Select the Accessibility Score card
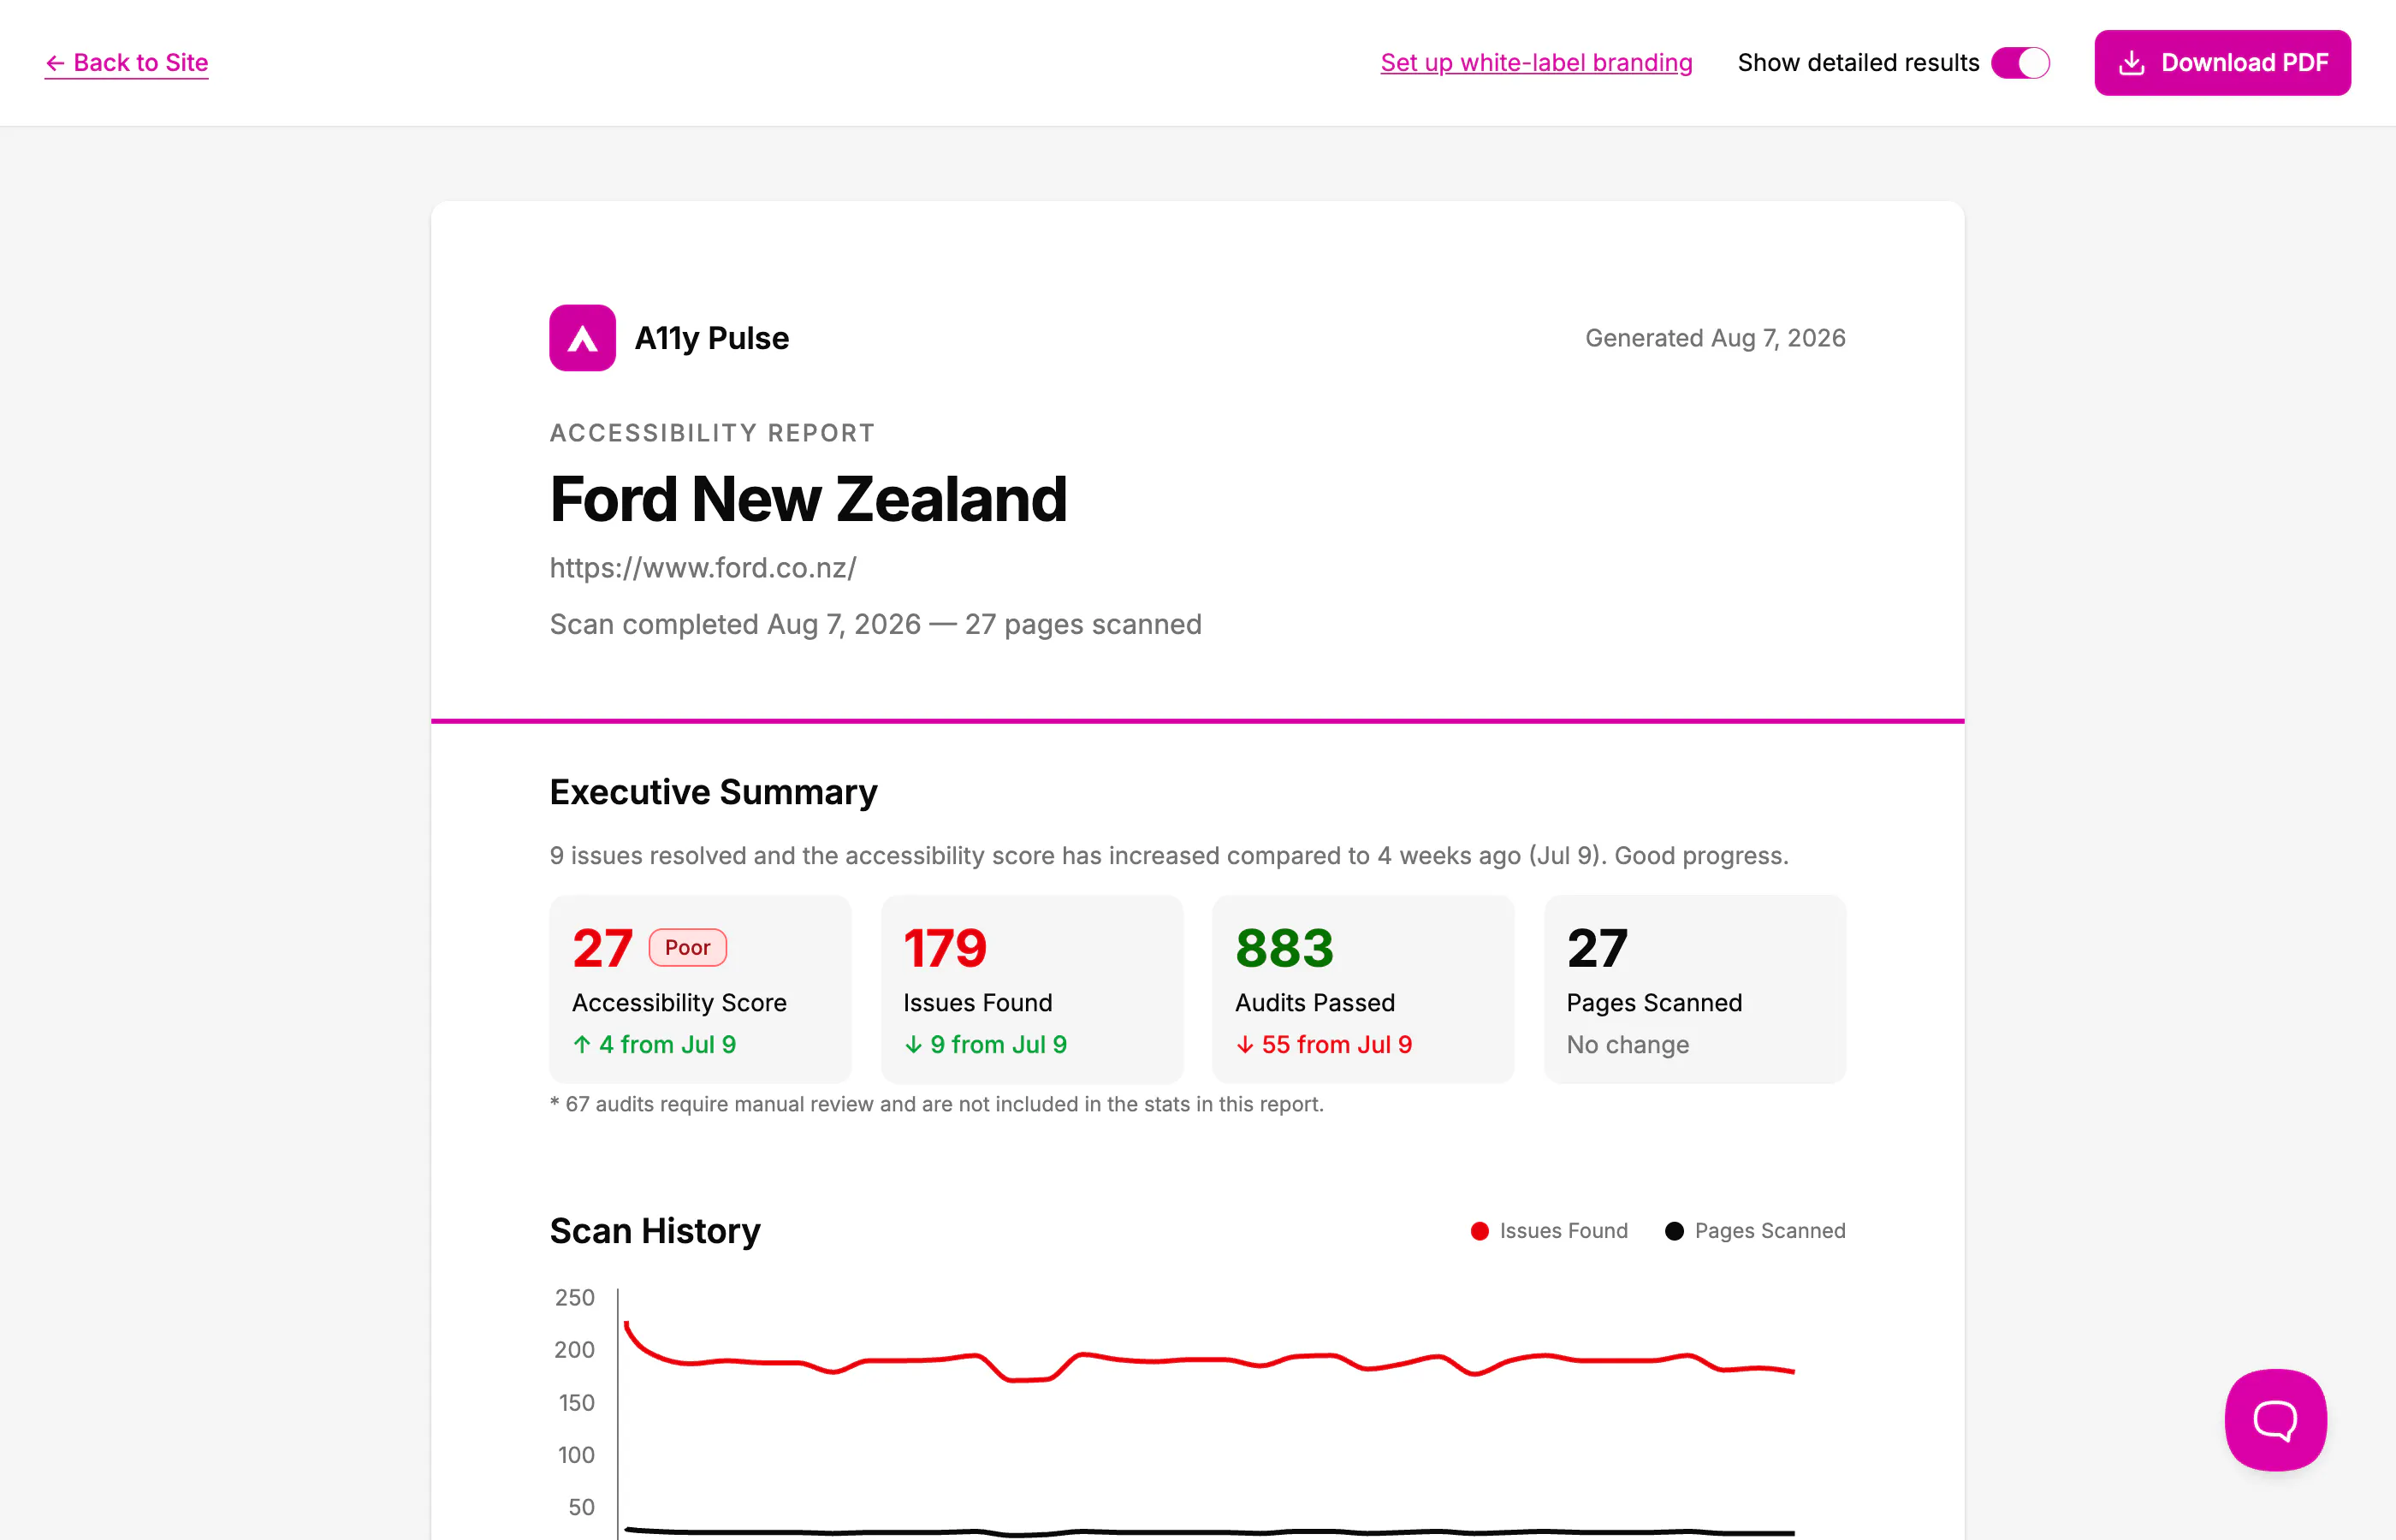This screenshot has height=1540, width=2396. (x=700, y=989)
